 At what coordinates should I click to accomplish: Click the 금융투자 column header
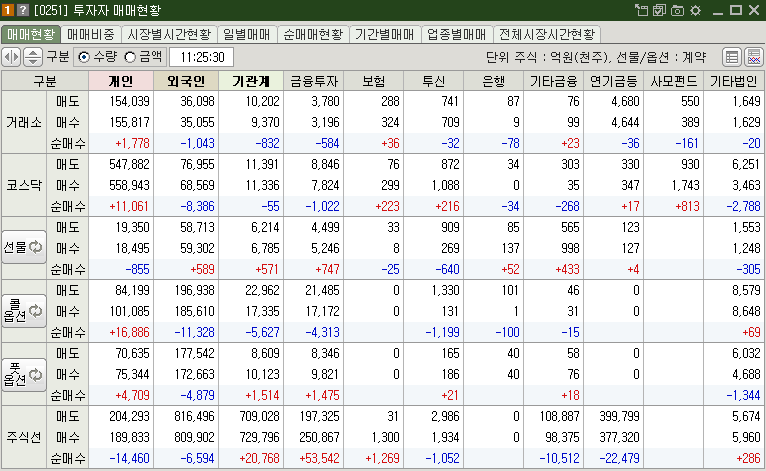click(x=314, y=81)
